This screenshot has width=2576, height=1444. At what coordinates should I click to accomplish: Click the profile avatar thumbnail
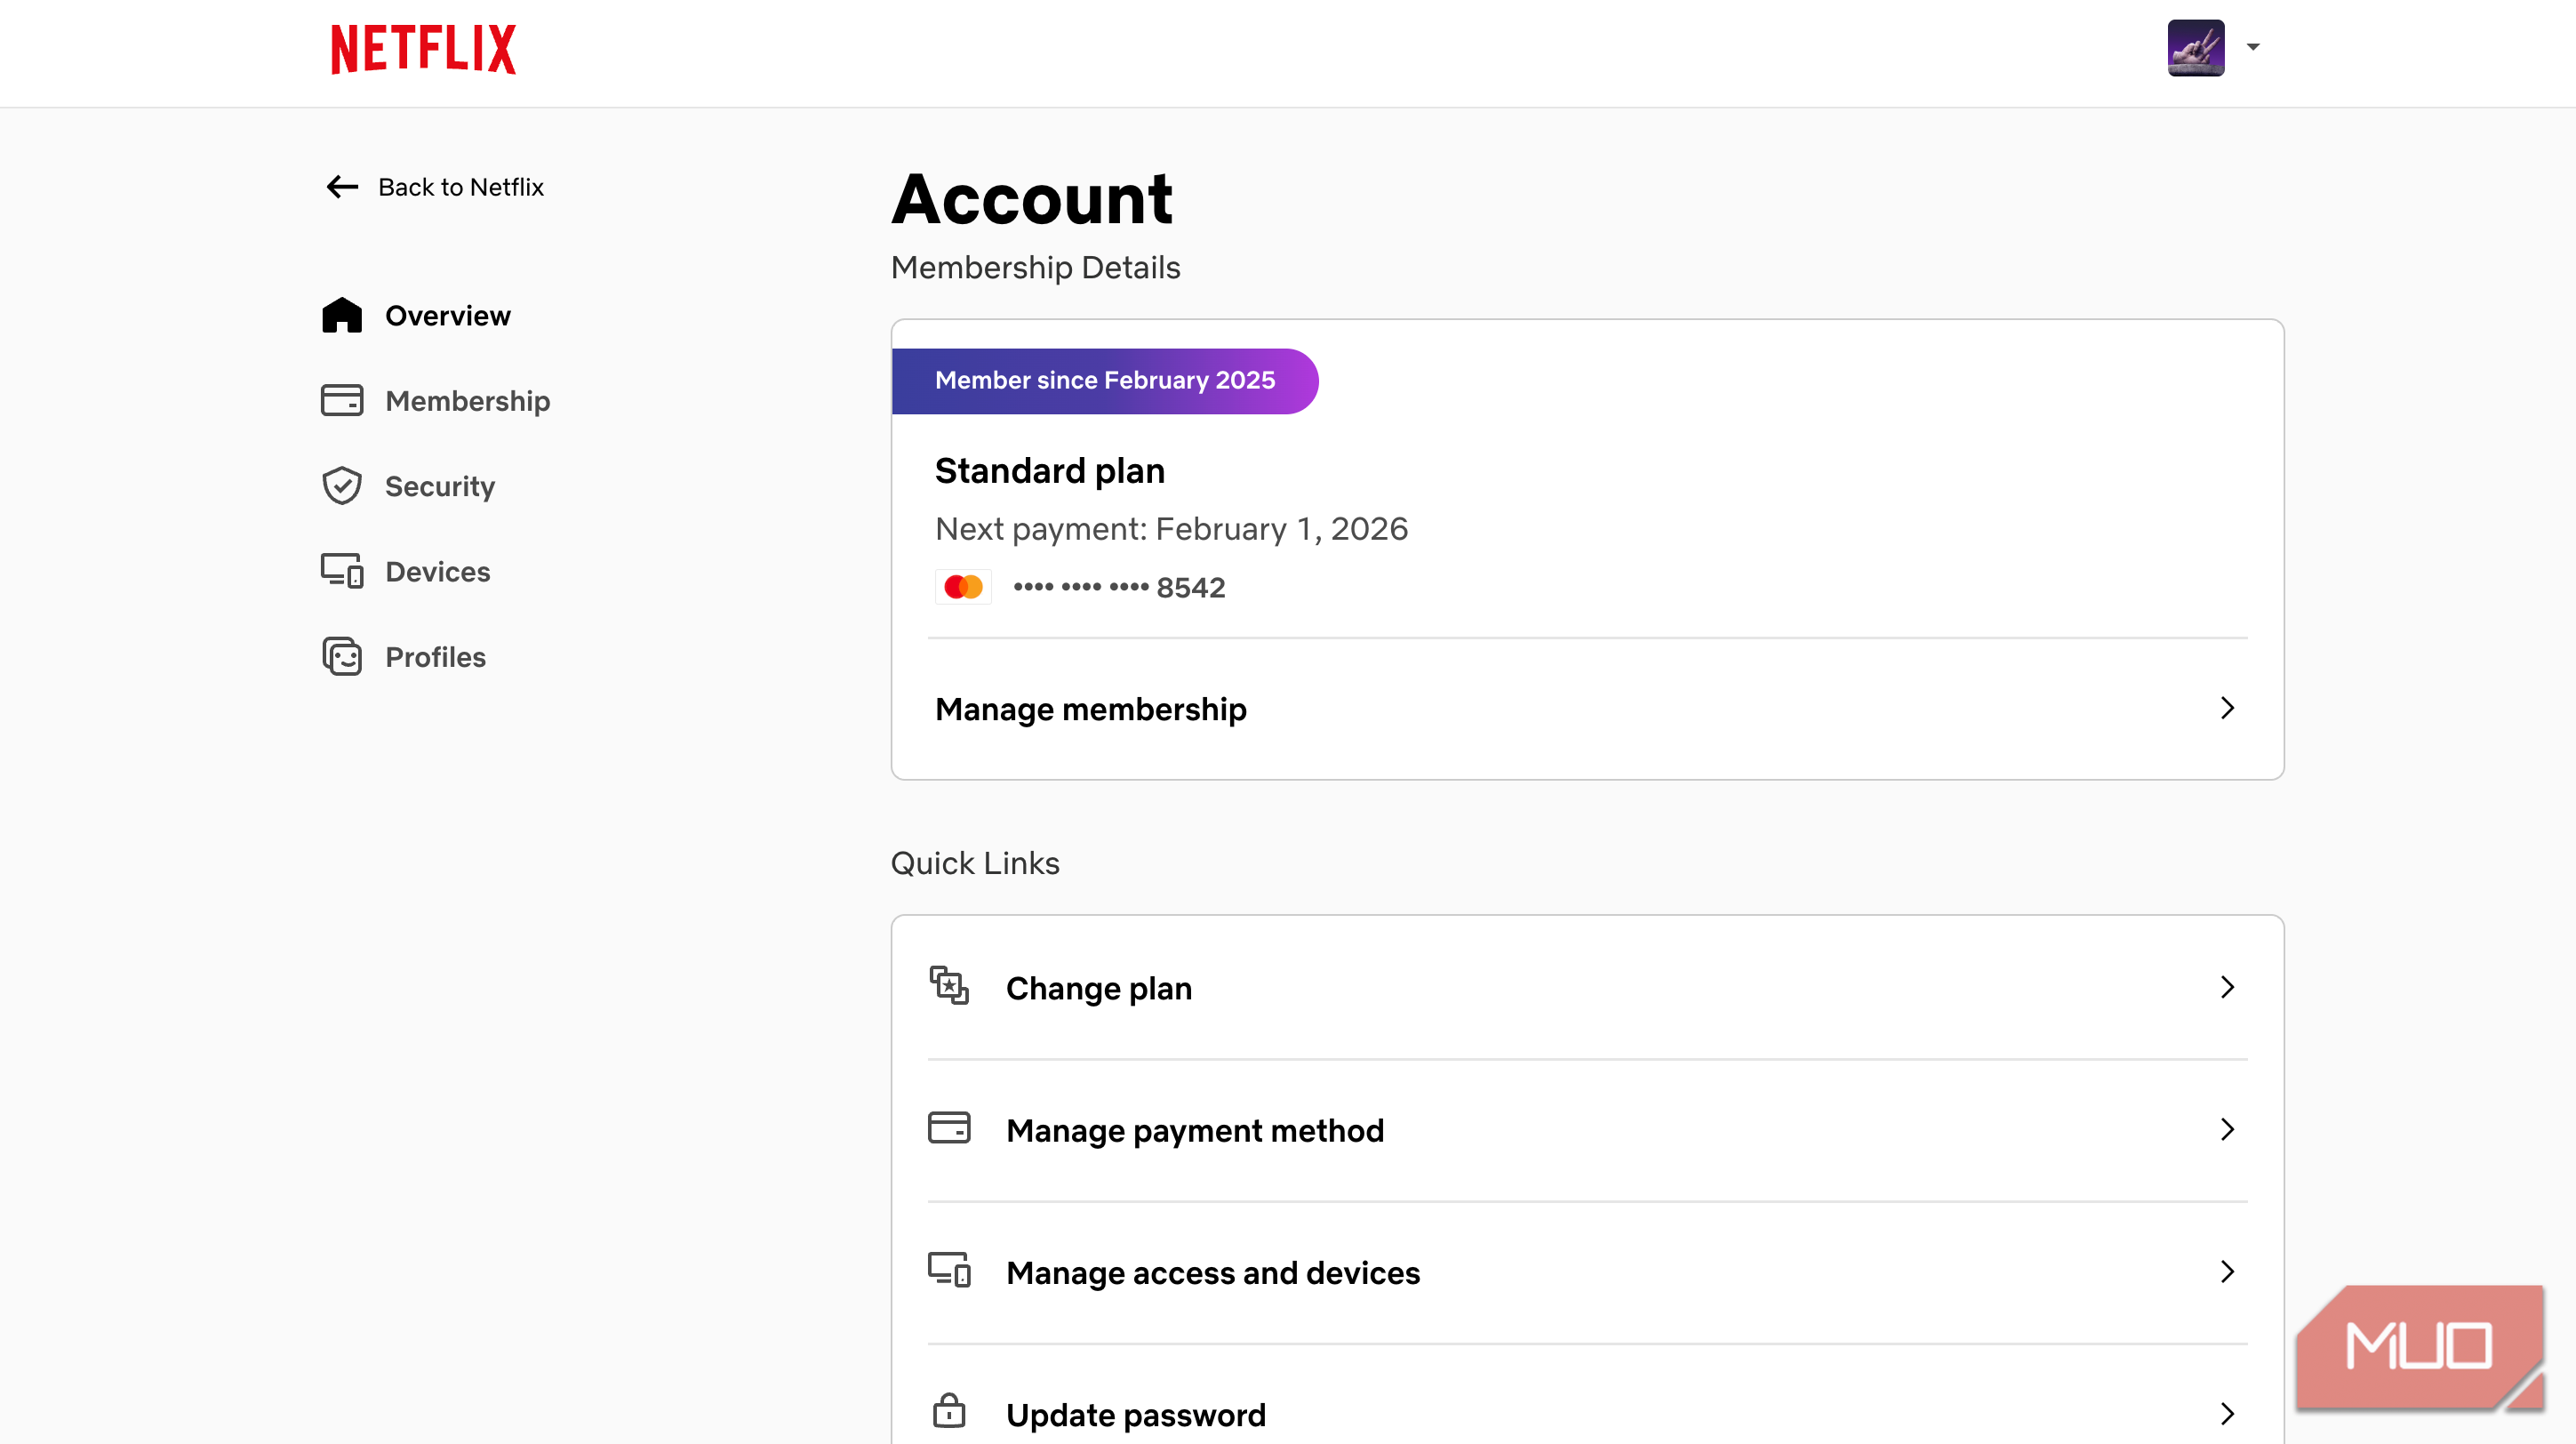pyautogui.click(x=2195, y=47)
